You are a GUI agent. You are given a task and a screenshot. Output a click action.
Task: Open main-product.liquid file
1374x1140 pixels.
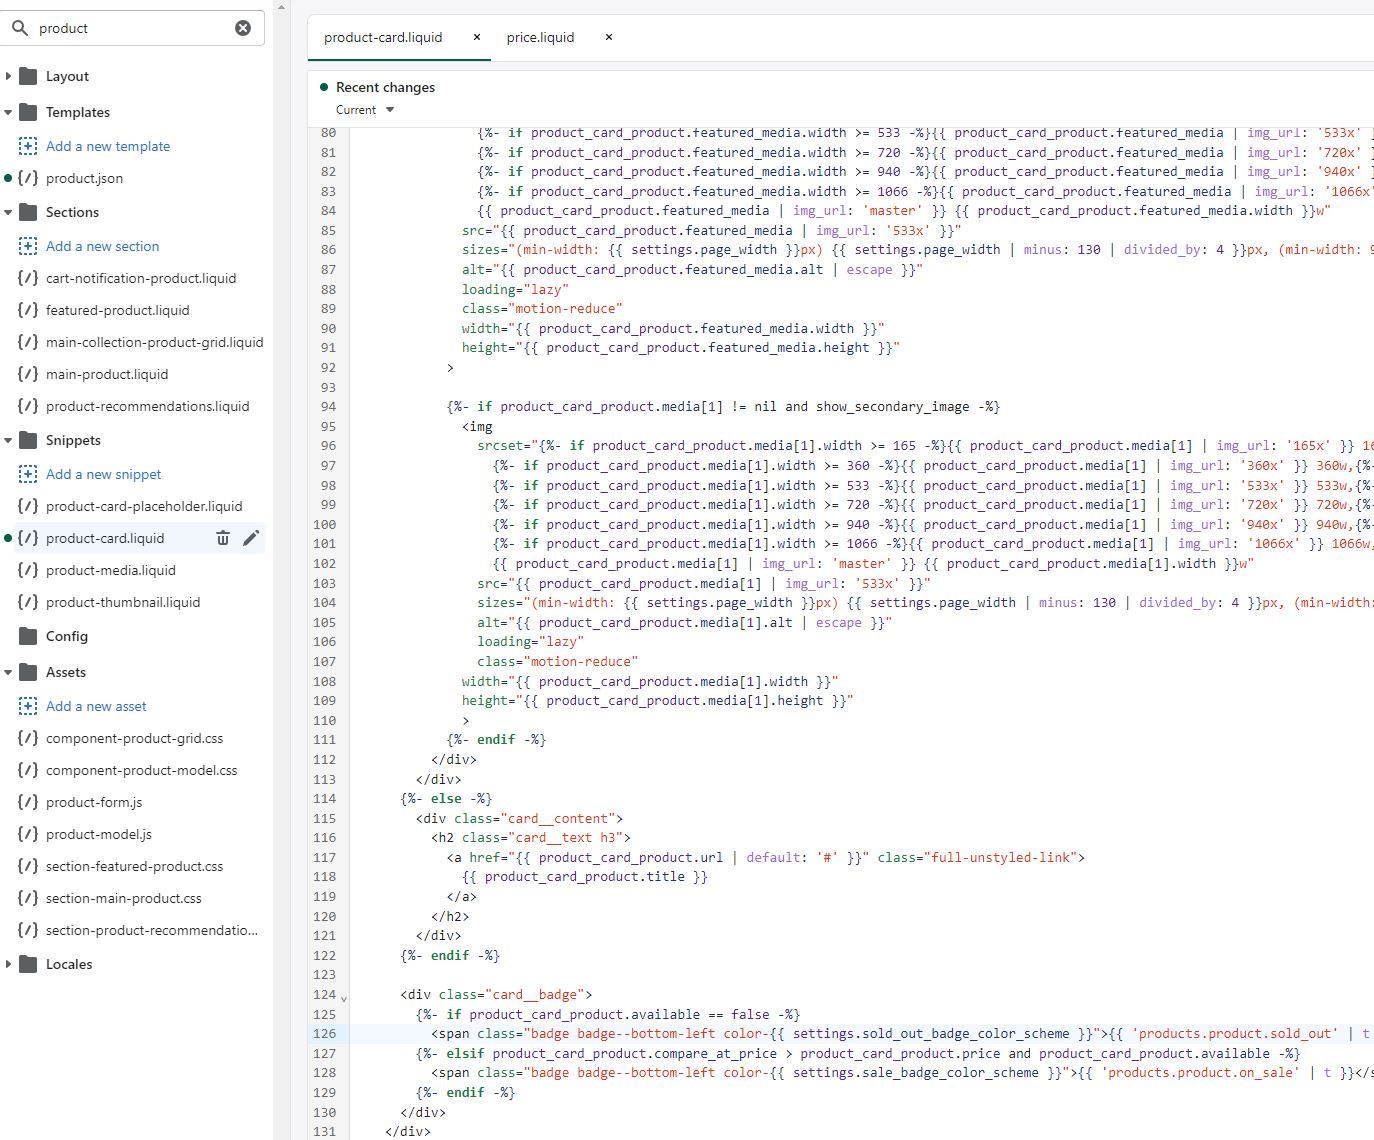(107, 374)
